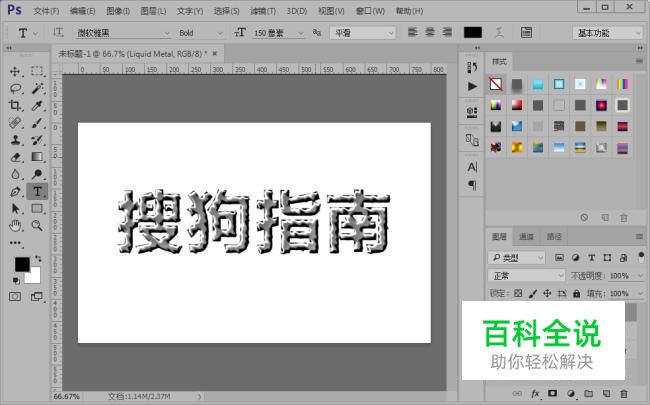The width and height of the screenshot is (650, 405).
Task: Select the Eyedropper tool
Action: tap(37, 106)
